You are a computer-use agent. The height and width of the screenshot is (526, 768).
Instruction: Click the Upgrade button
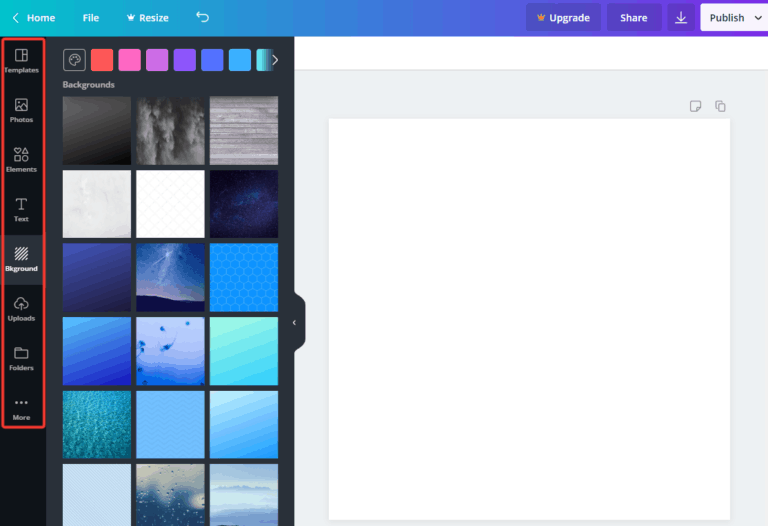564,18
